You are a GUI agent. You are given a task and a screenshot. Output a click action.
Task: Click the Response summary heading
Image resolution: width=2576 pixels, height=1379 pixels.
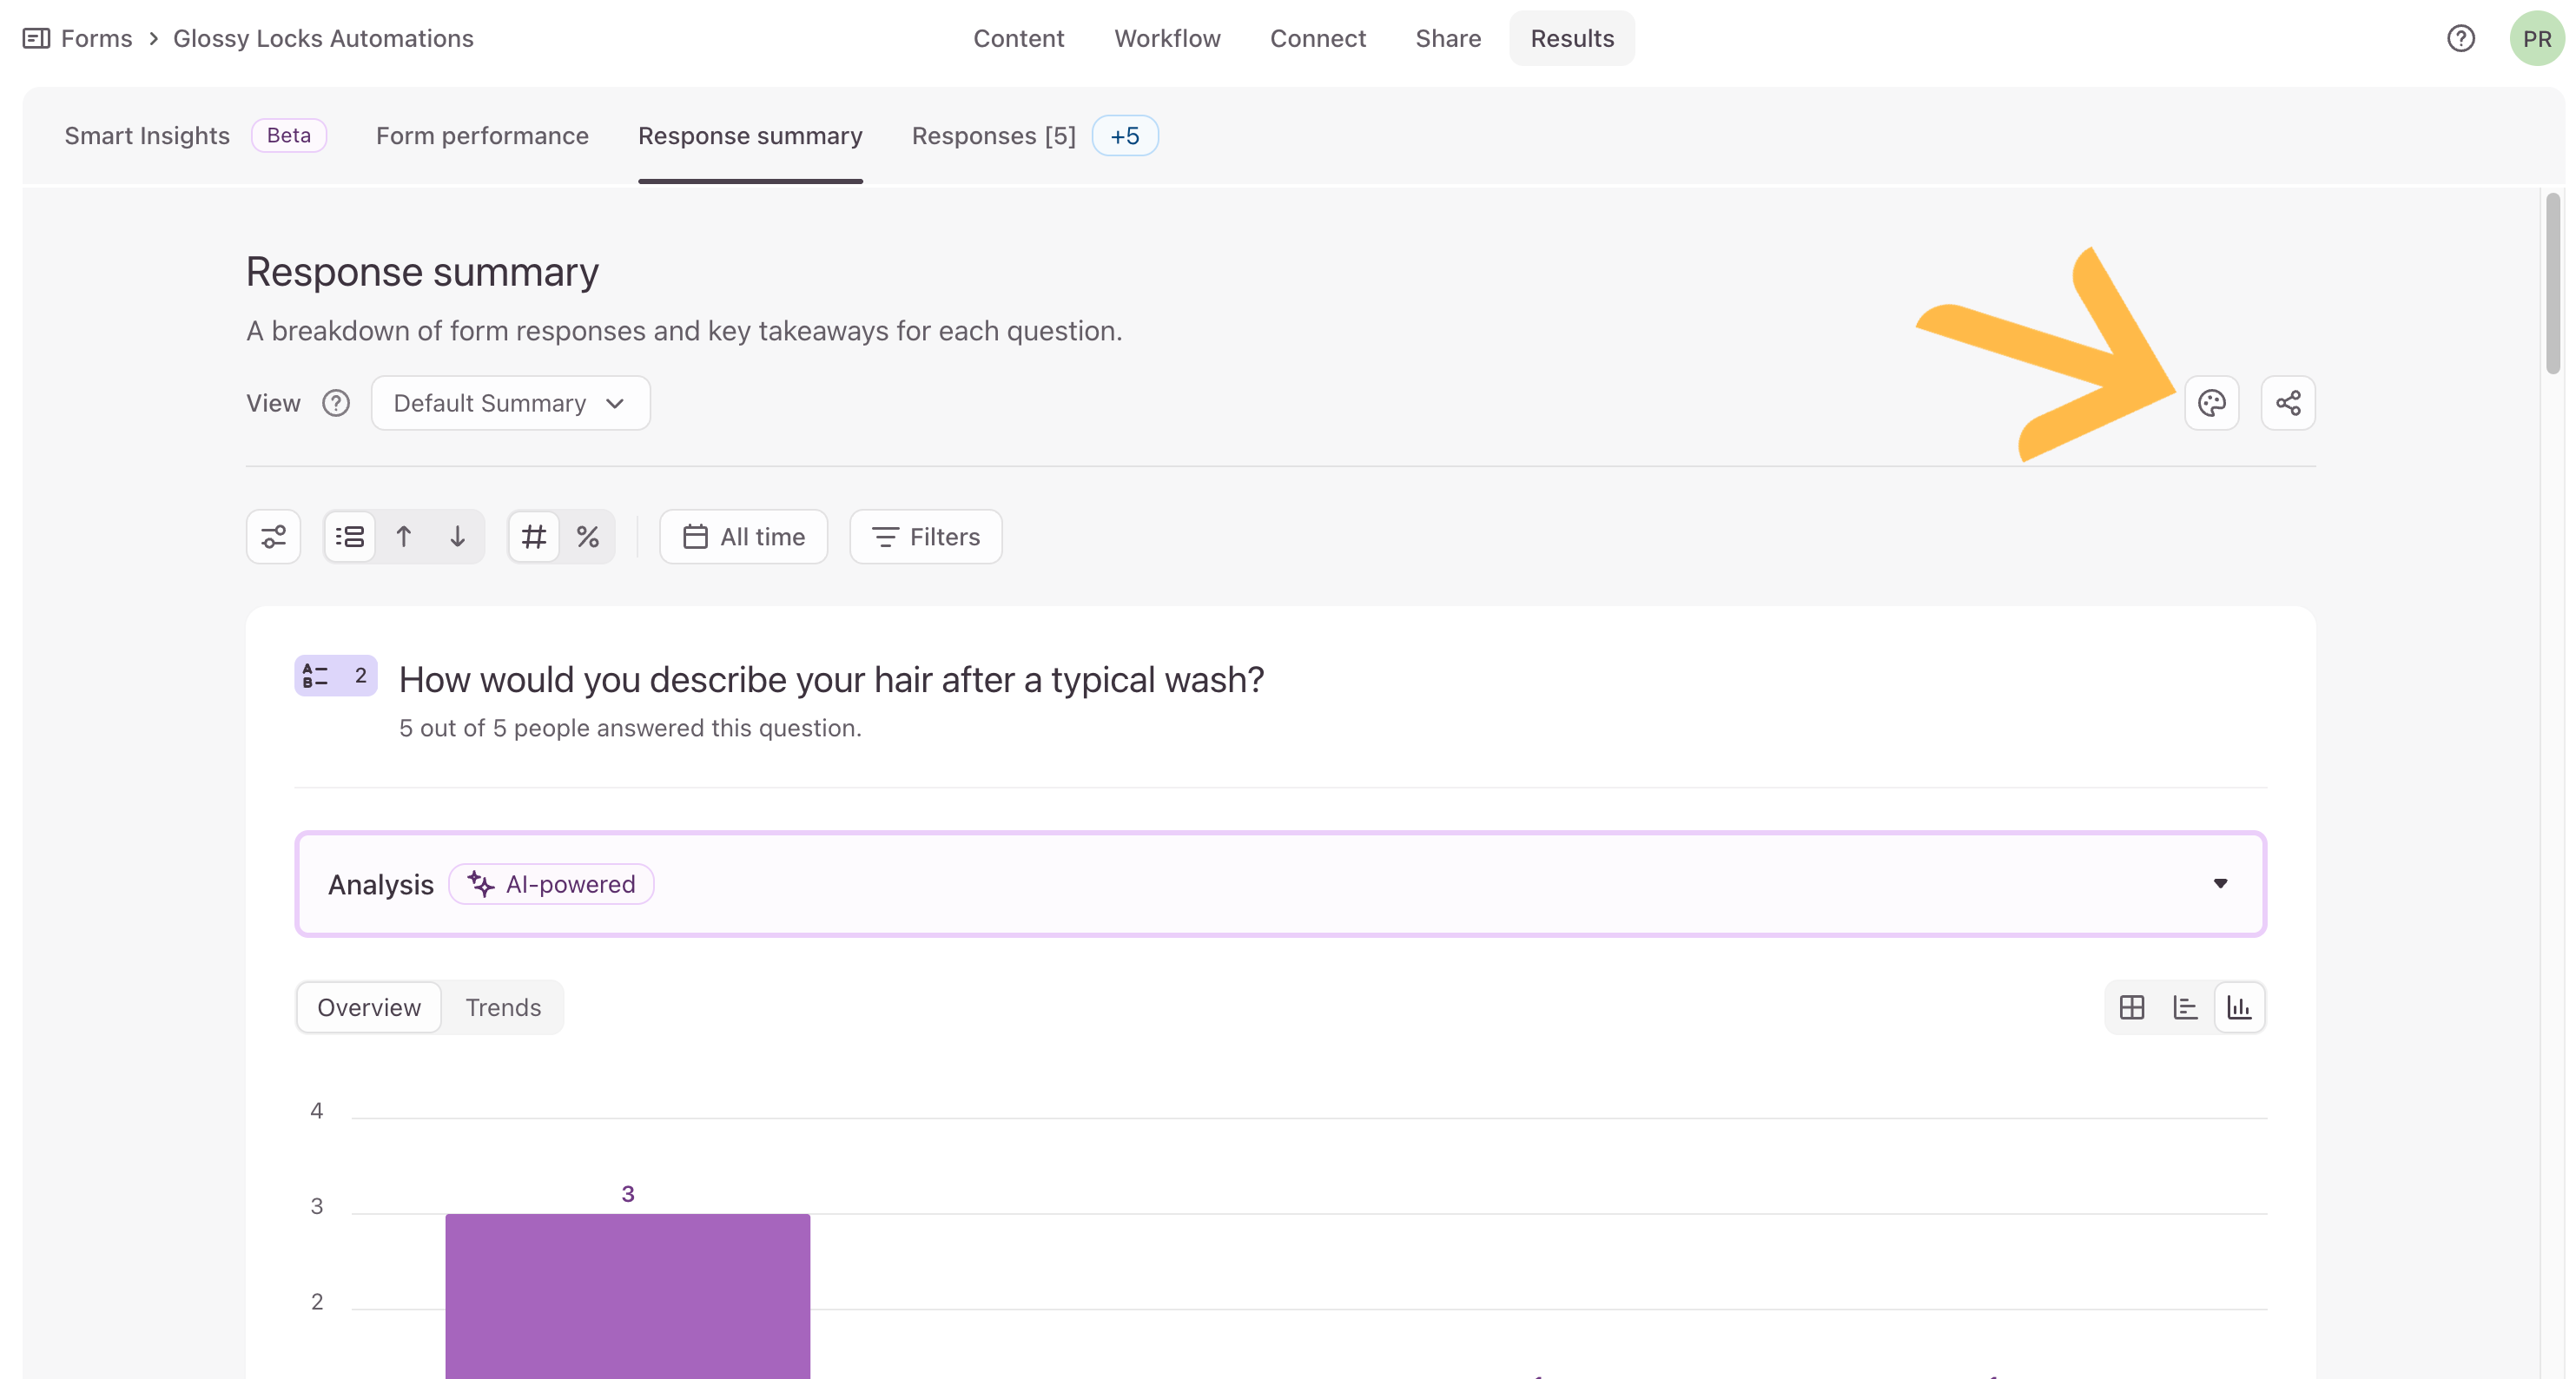coord(422,272)
